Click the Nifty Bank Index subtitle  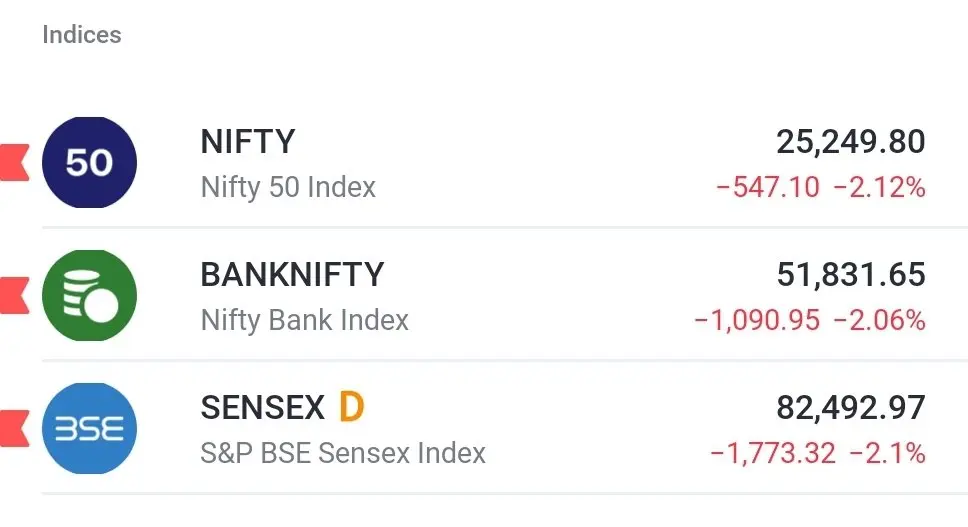pyautogui.click(x=304, y=320)
